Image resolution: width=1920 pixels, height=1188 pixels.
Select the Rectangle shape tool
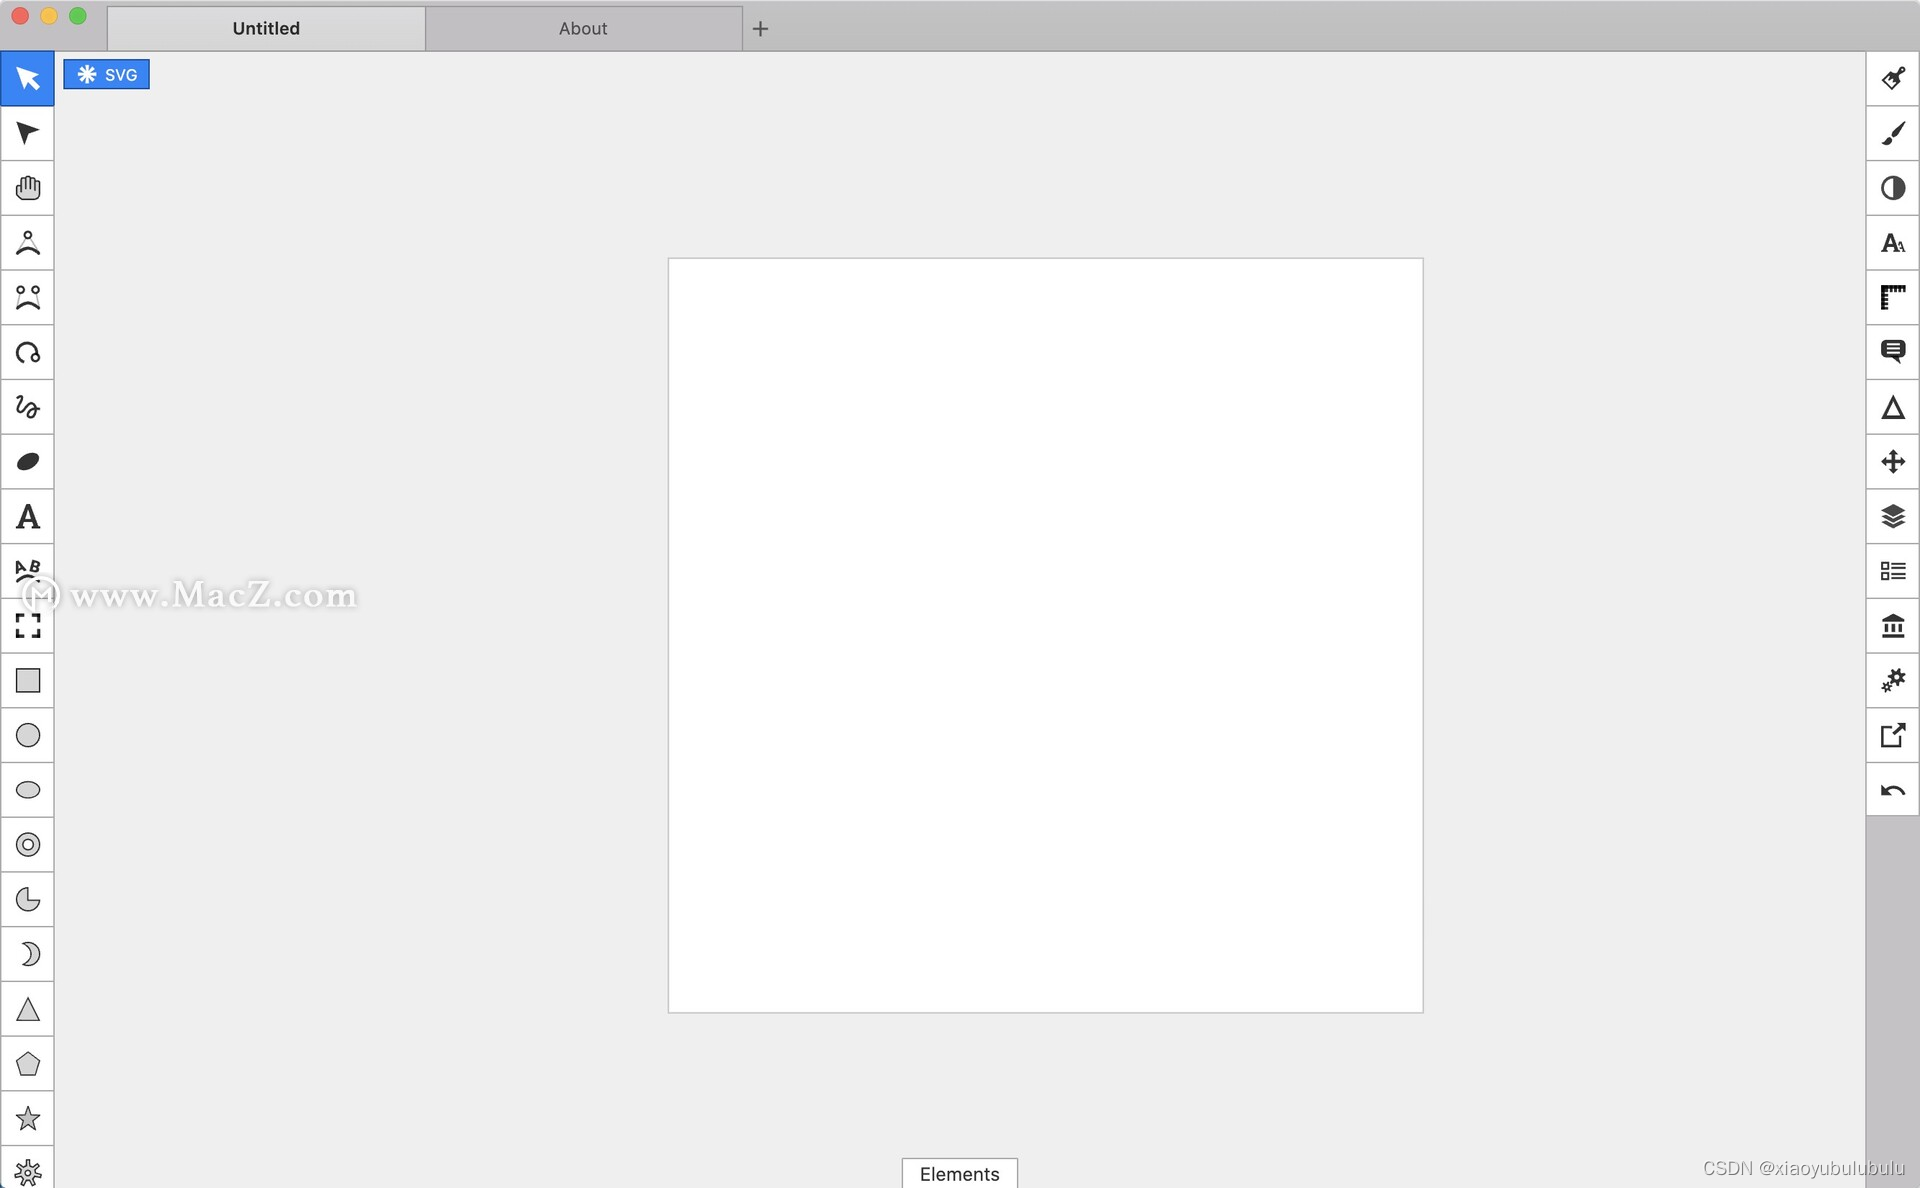(x=27, y=682)
